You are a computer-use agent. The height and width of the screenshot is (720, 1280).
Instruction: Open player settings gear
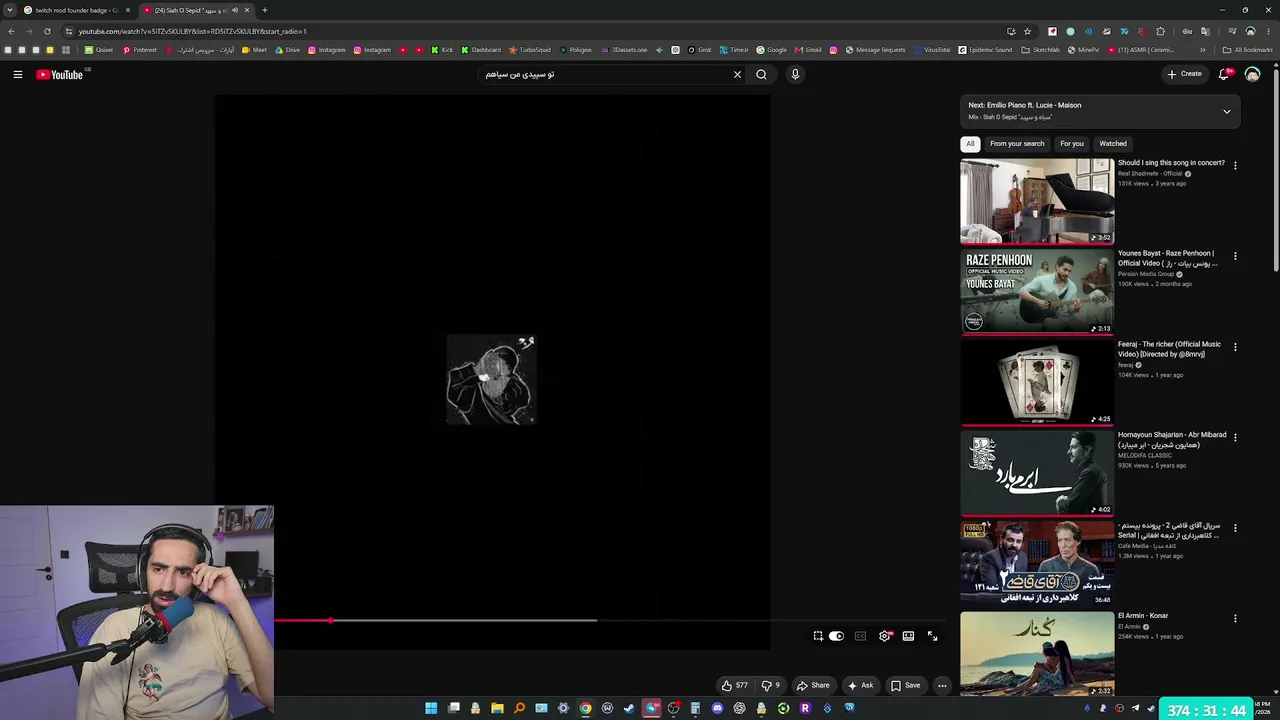[x=884, y=636]
